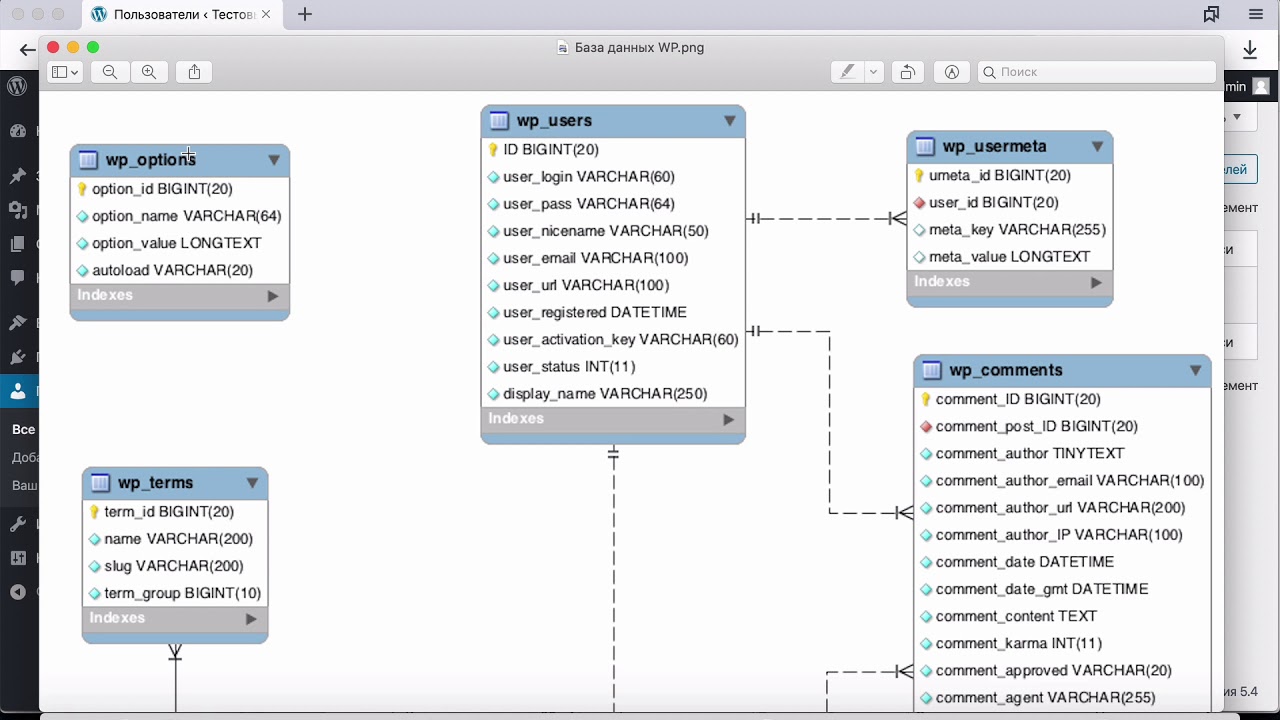Click the WordPress logo in the admin bar
The height and width of the screenshot is (720, 1280).
tap(17, 86)
